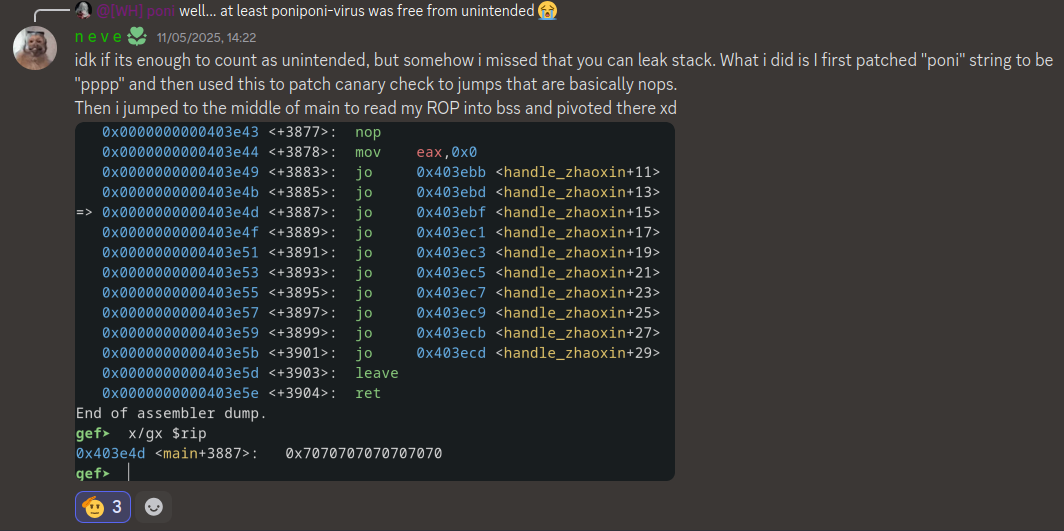Open the add reaction smiley button
Screen dimensions: 1064x531
coord(154,507)
